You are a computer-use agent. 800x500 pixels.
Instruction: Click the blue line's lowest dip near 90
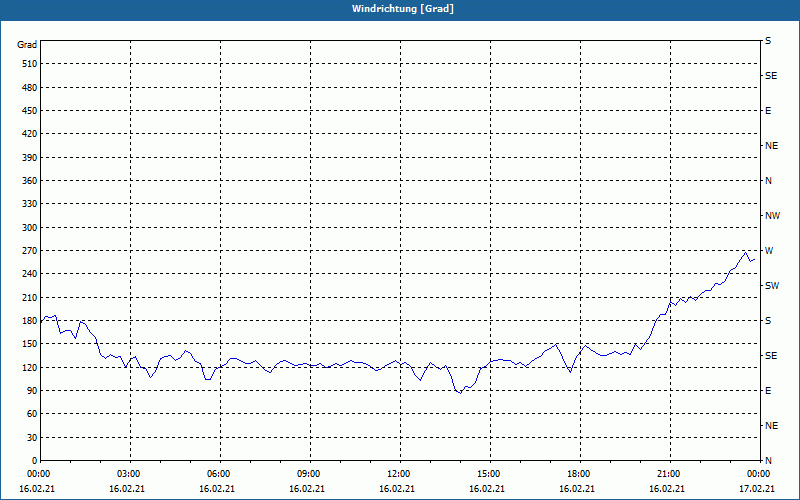pos(460,393)
